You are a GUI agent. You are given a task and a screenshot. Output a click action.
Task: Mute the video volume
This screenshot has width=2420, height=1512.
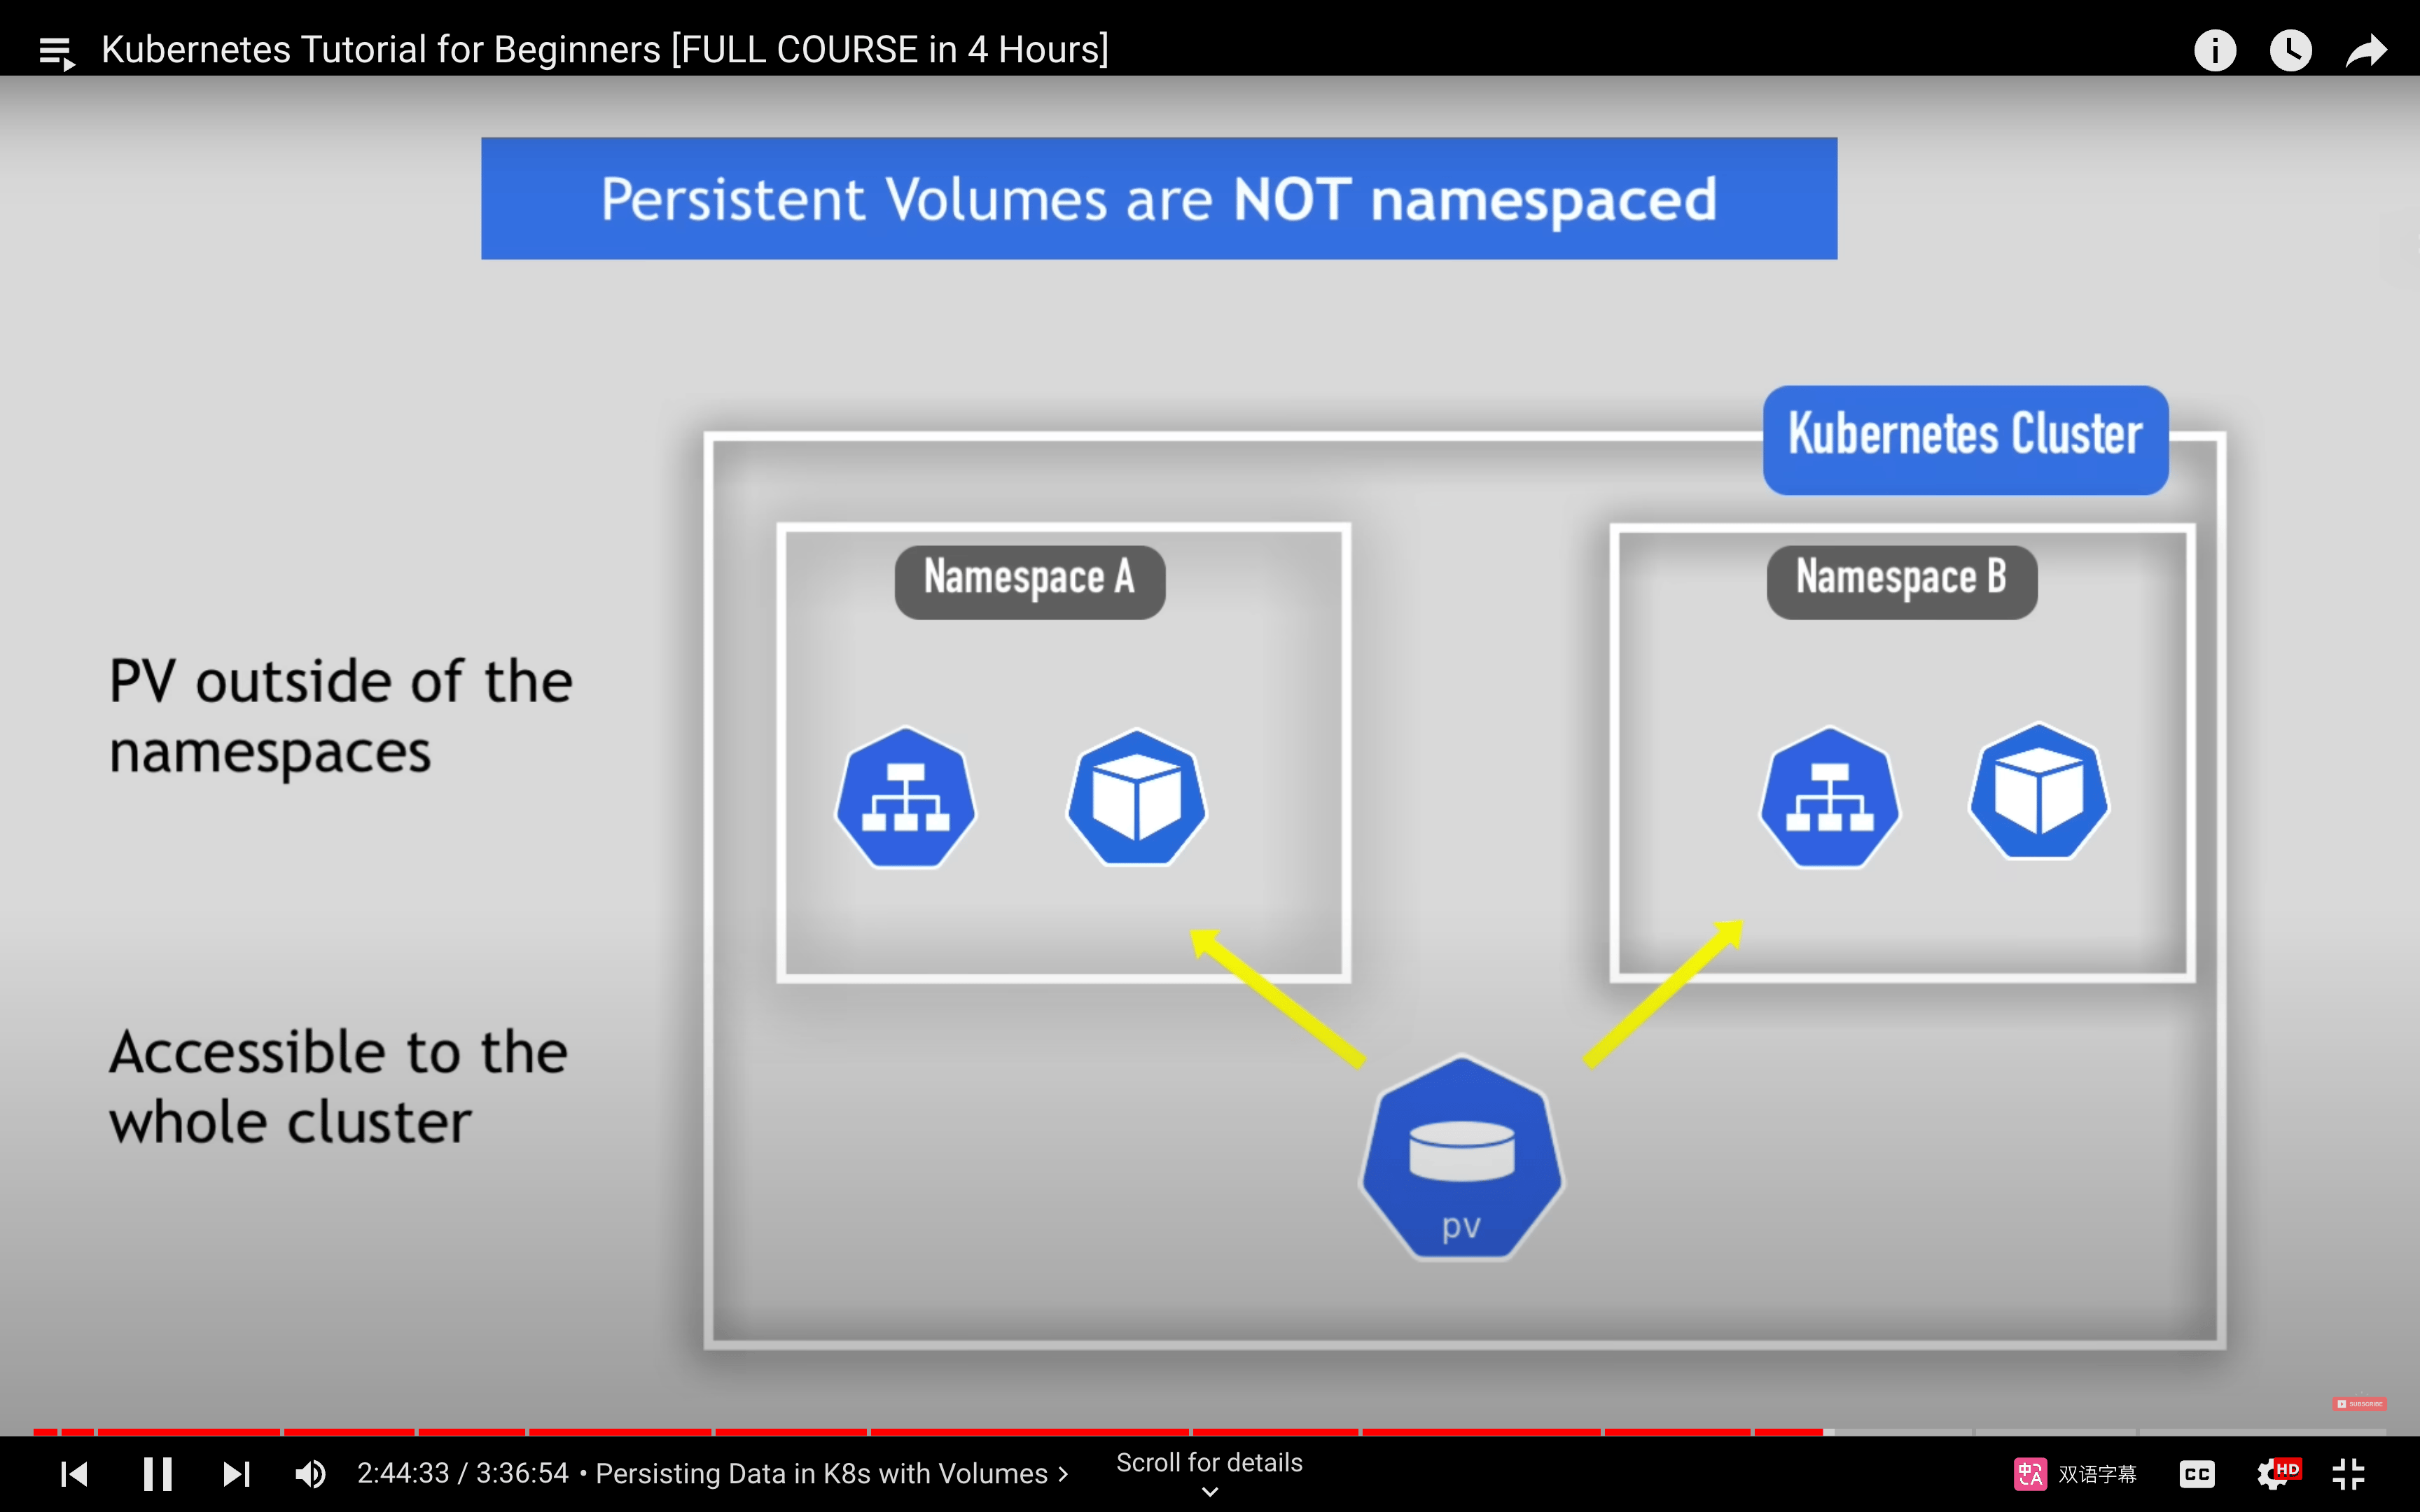click(x=310, y=1473)
